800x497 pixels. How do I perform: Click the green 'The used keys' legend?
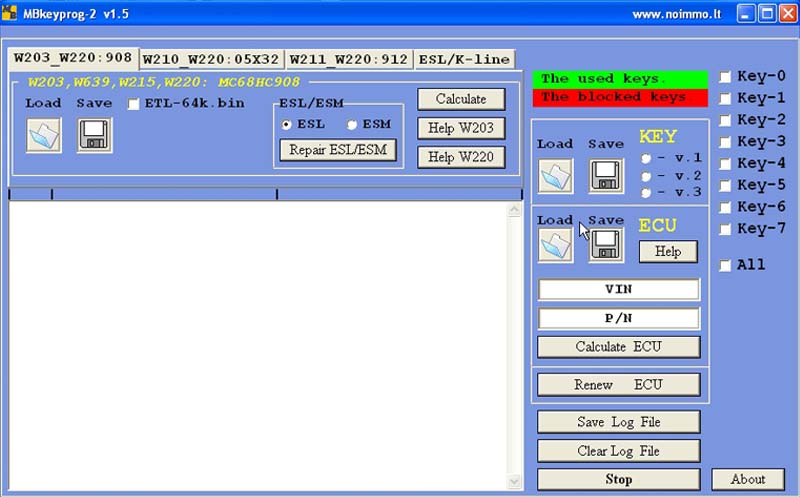[620, 79]
